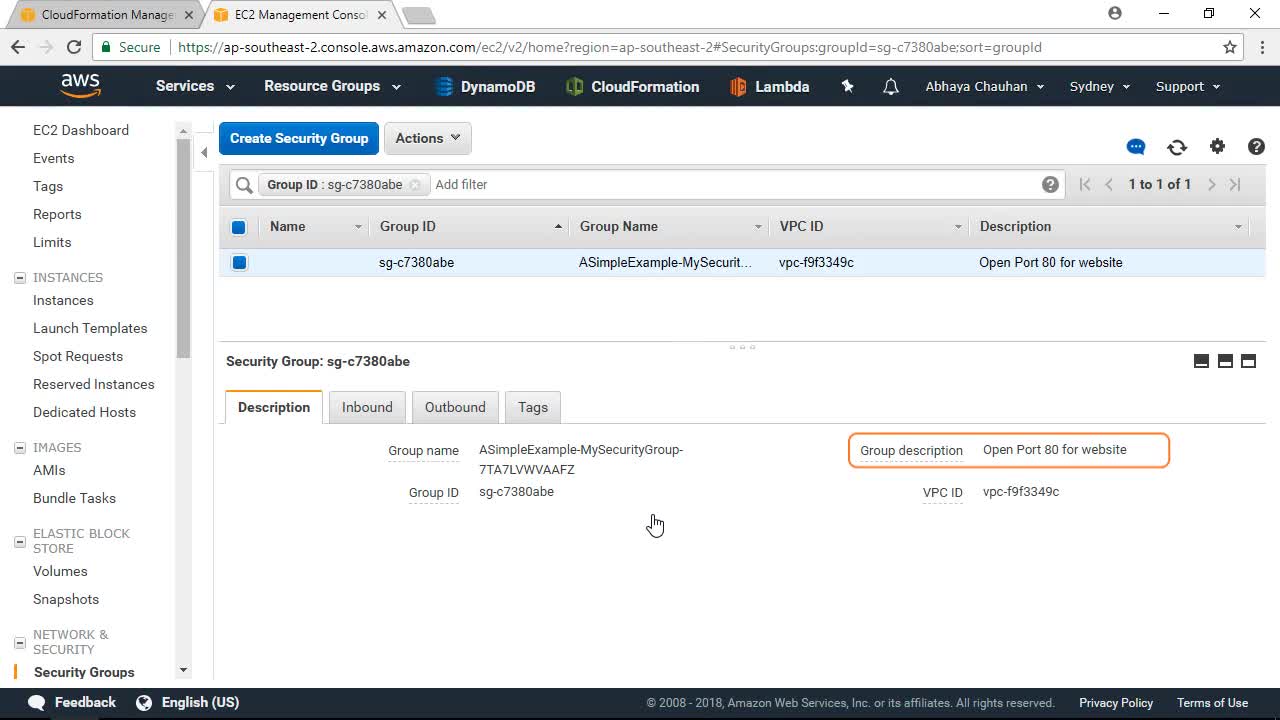
Task: Bookmark this page with the star icon
Action: point(1230,47)
